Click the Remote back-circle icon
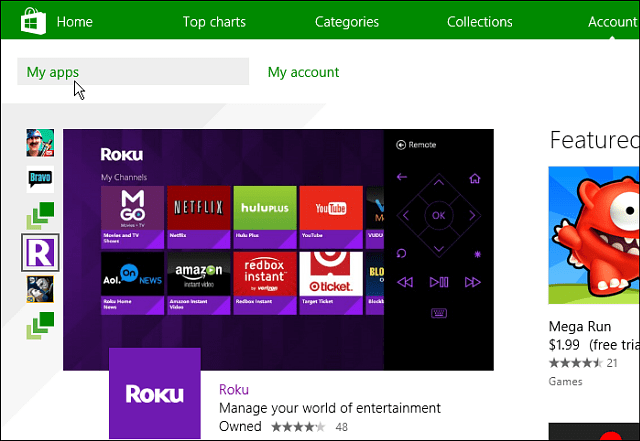This screenshot has height=441, width=640. (x=401, y=145)
